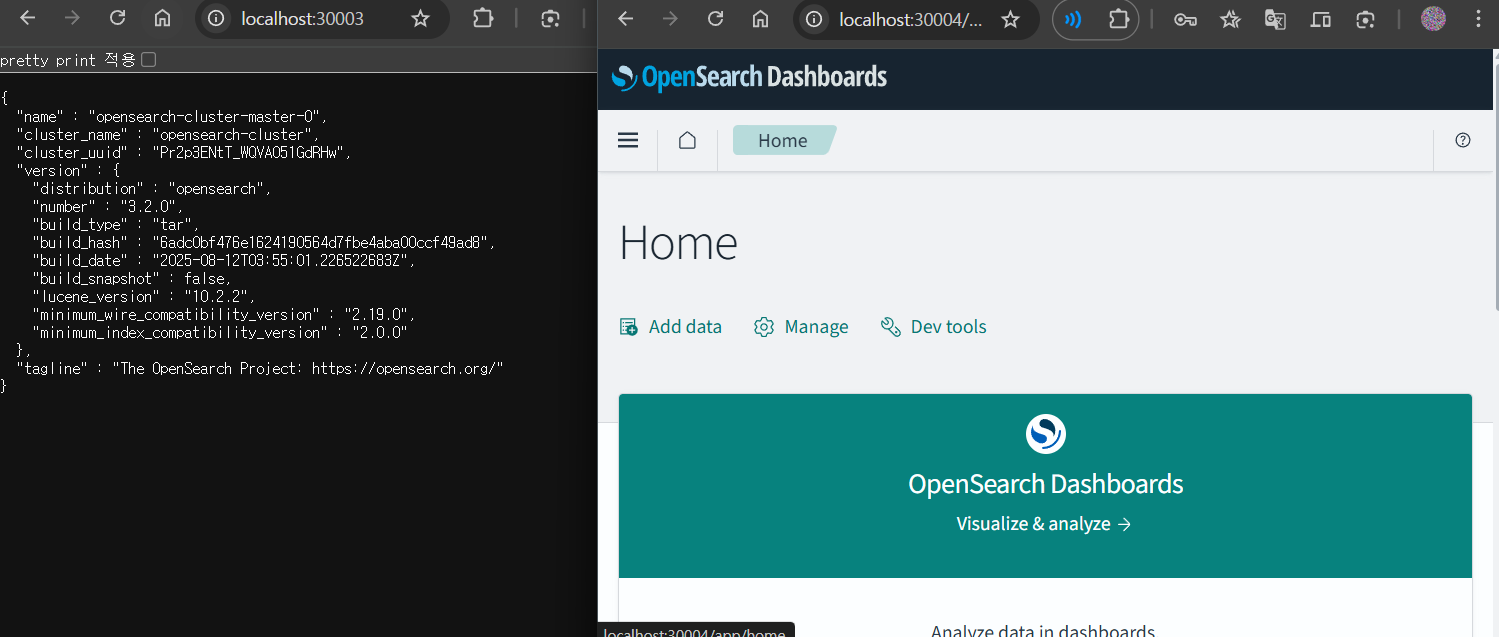Go back in the left browser window
Screen dimensions: 1499x637
click(x=28, y=18)
